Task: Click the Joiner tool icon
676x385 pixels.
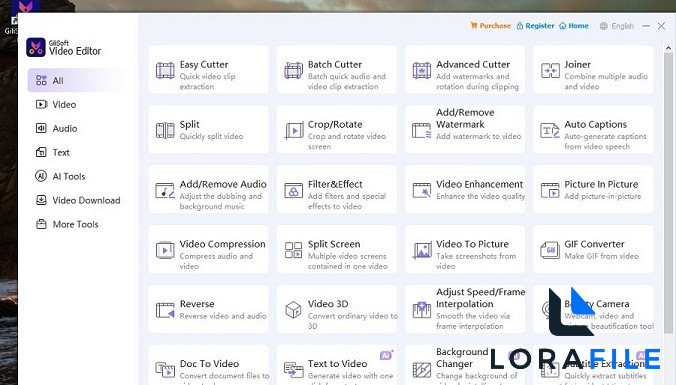Action: [x=550, y=70]
